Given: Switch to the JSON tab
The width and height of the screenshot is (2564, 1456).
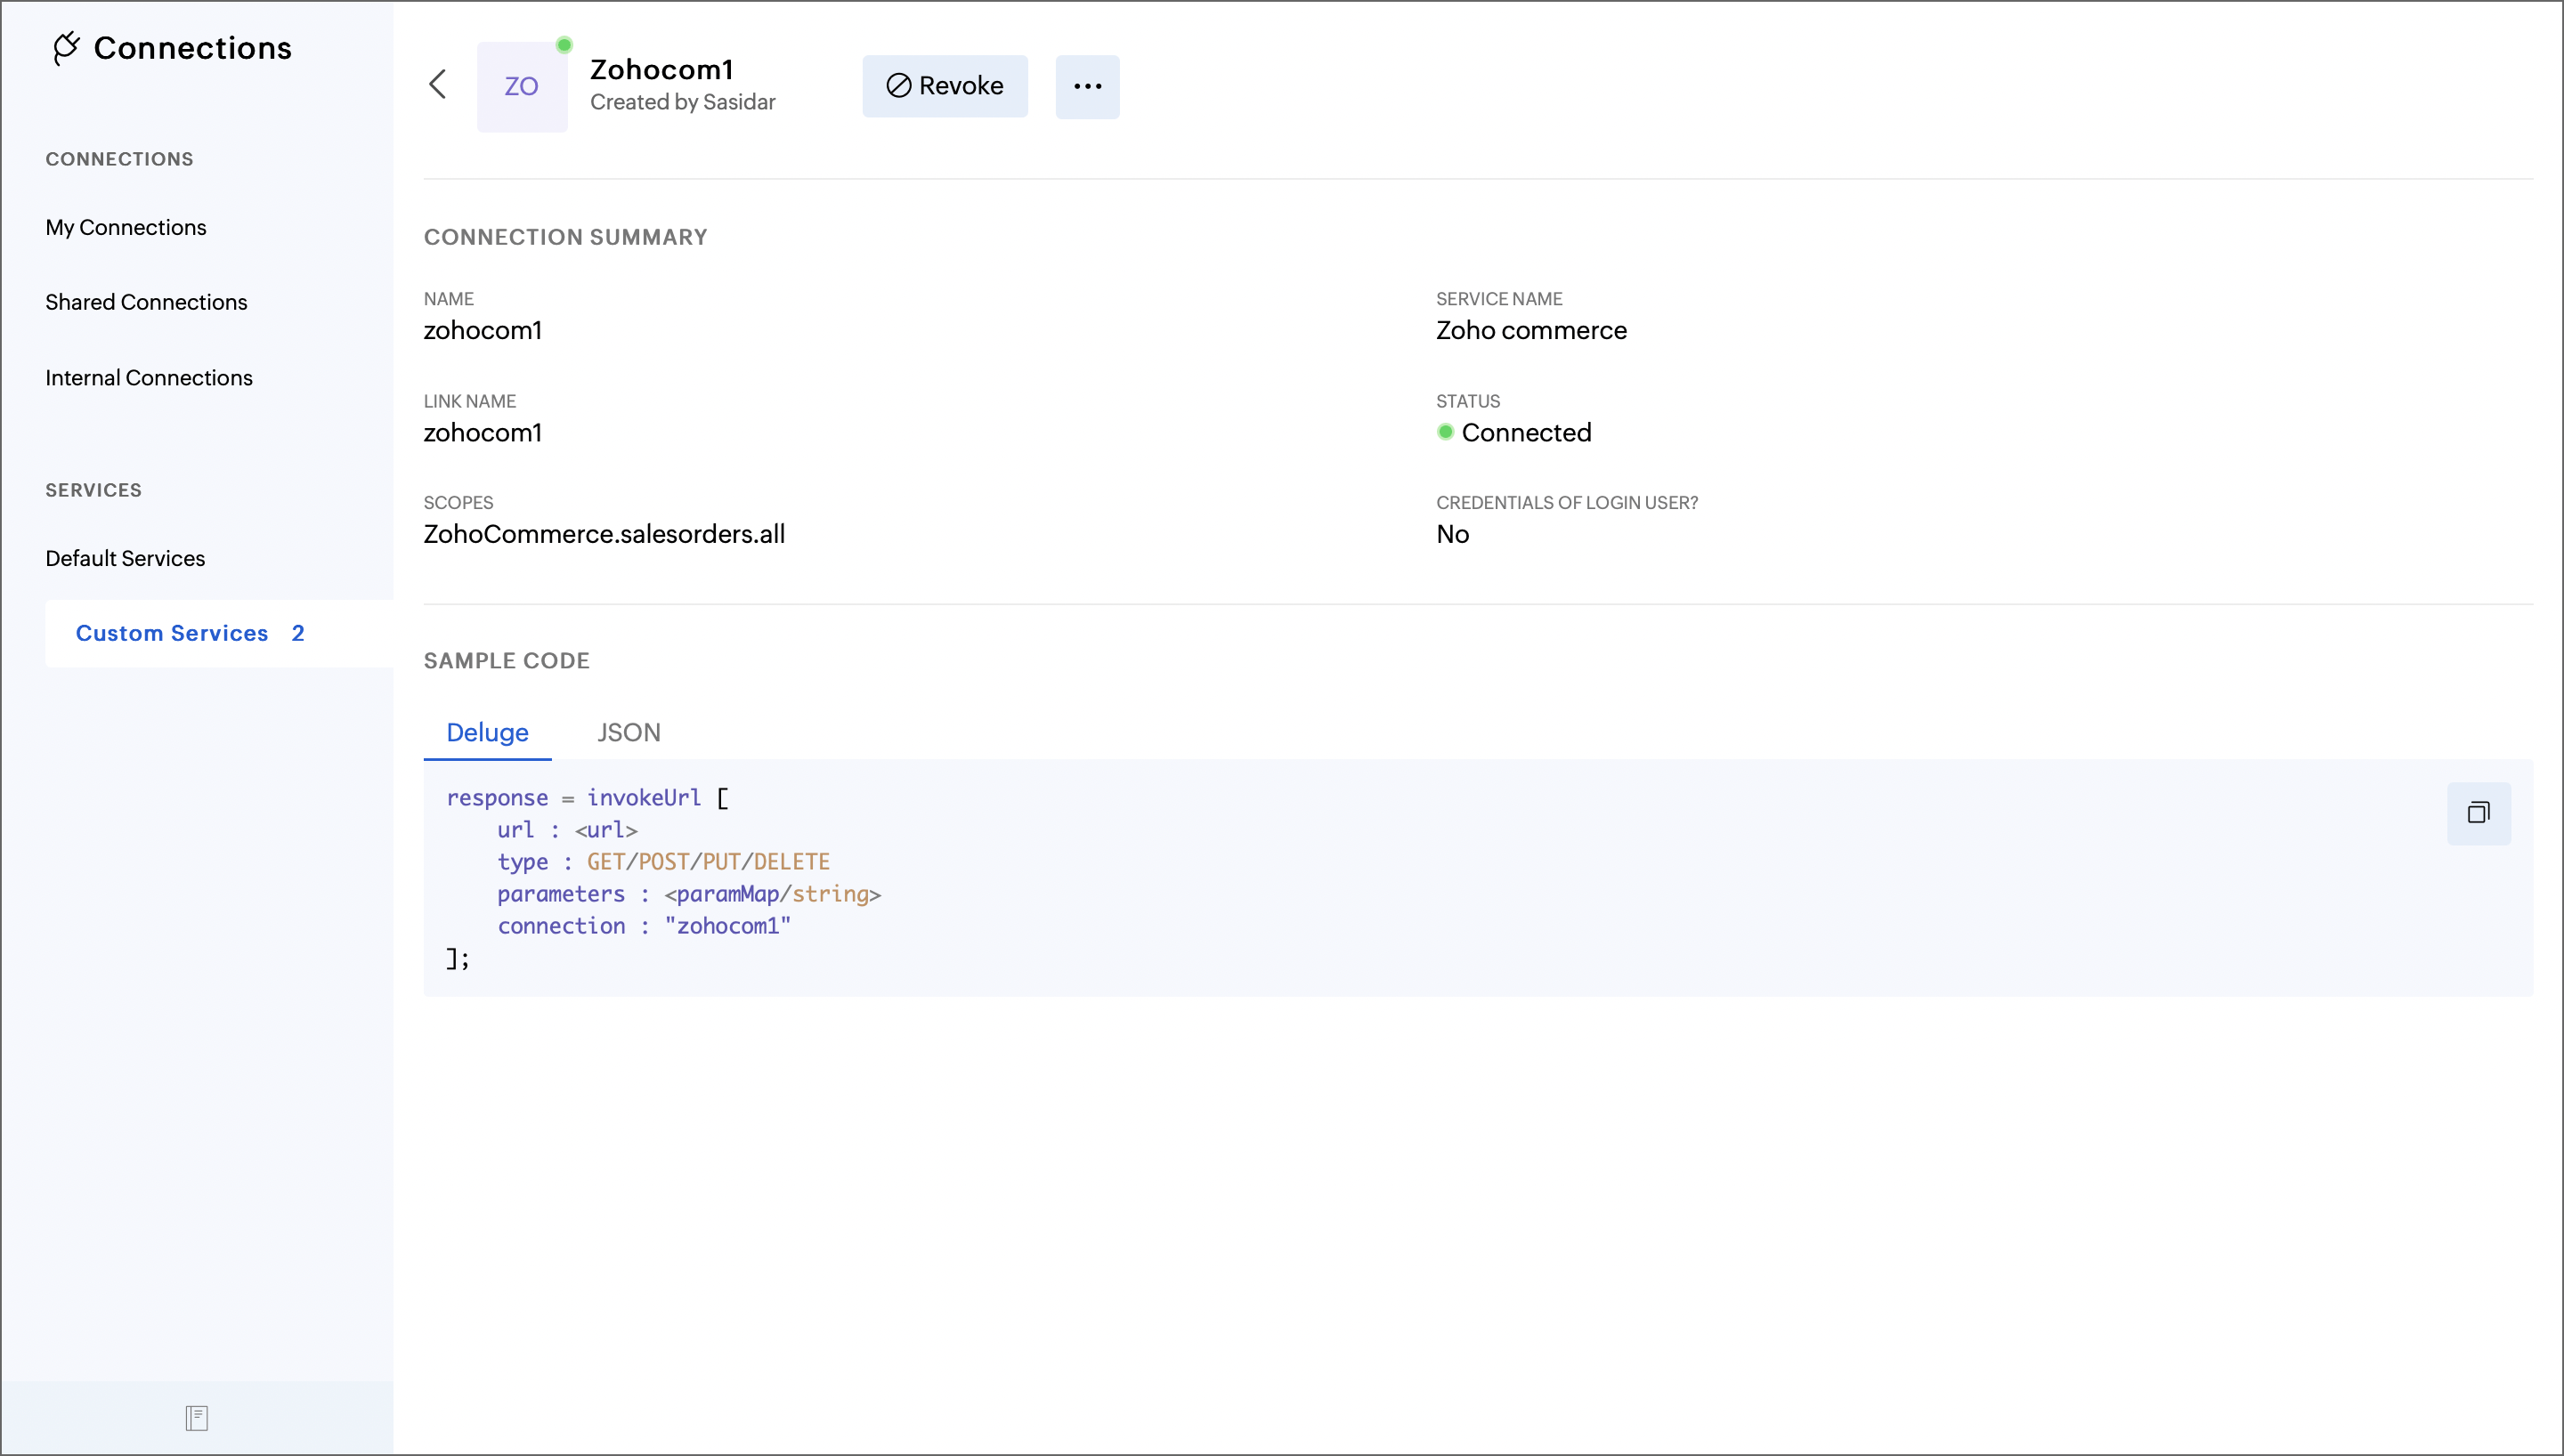Looking at the screenshot, I should coord(628,732).
